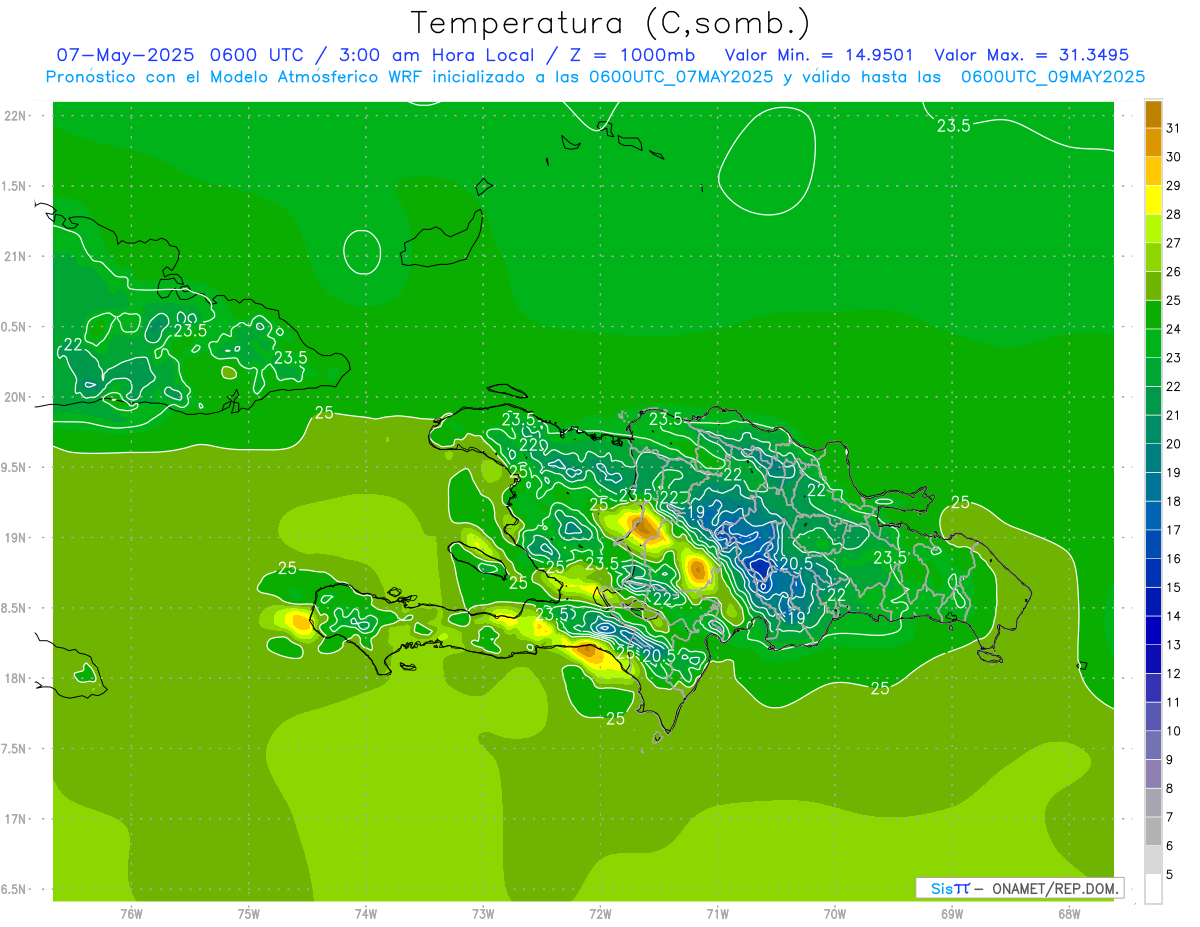
Task: Click the 'Valor Min. = 14.9501' text
Action: (x=819, y=55)
